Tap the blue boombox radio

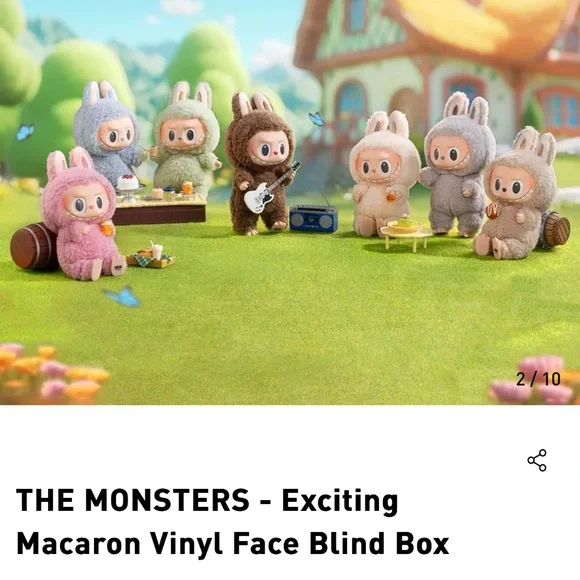313,218
